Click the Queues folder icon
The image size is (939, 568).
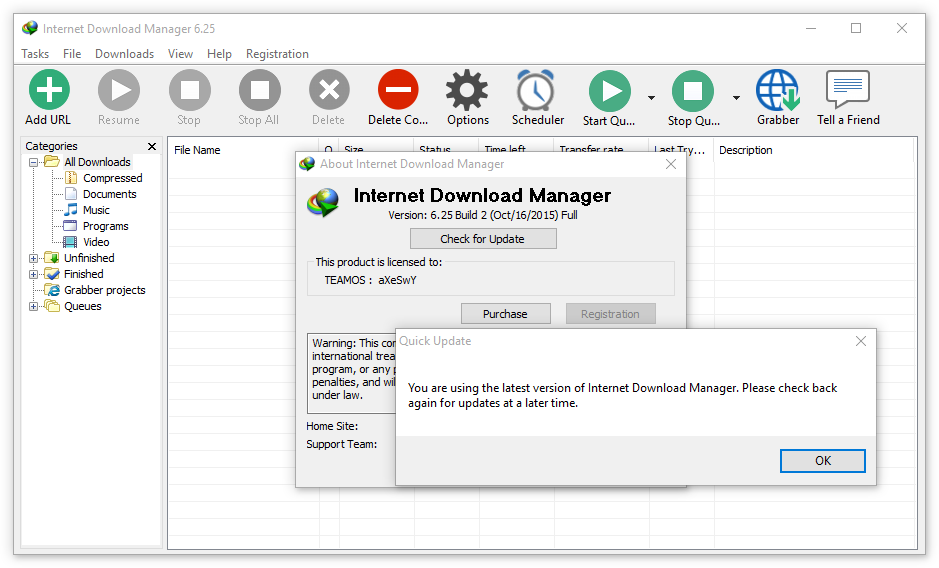tap(53, 306)
